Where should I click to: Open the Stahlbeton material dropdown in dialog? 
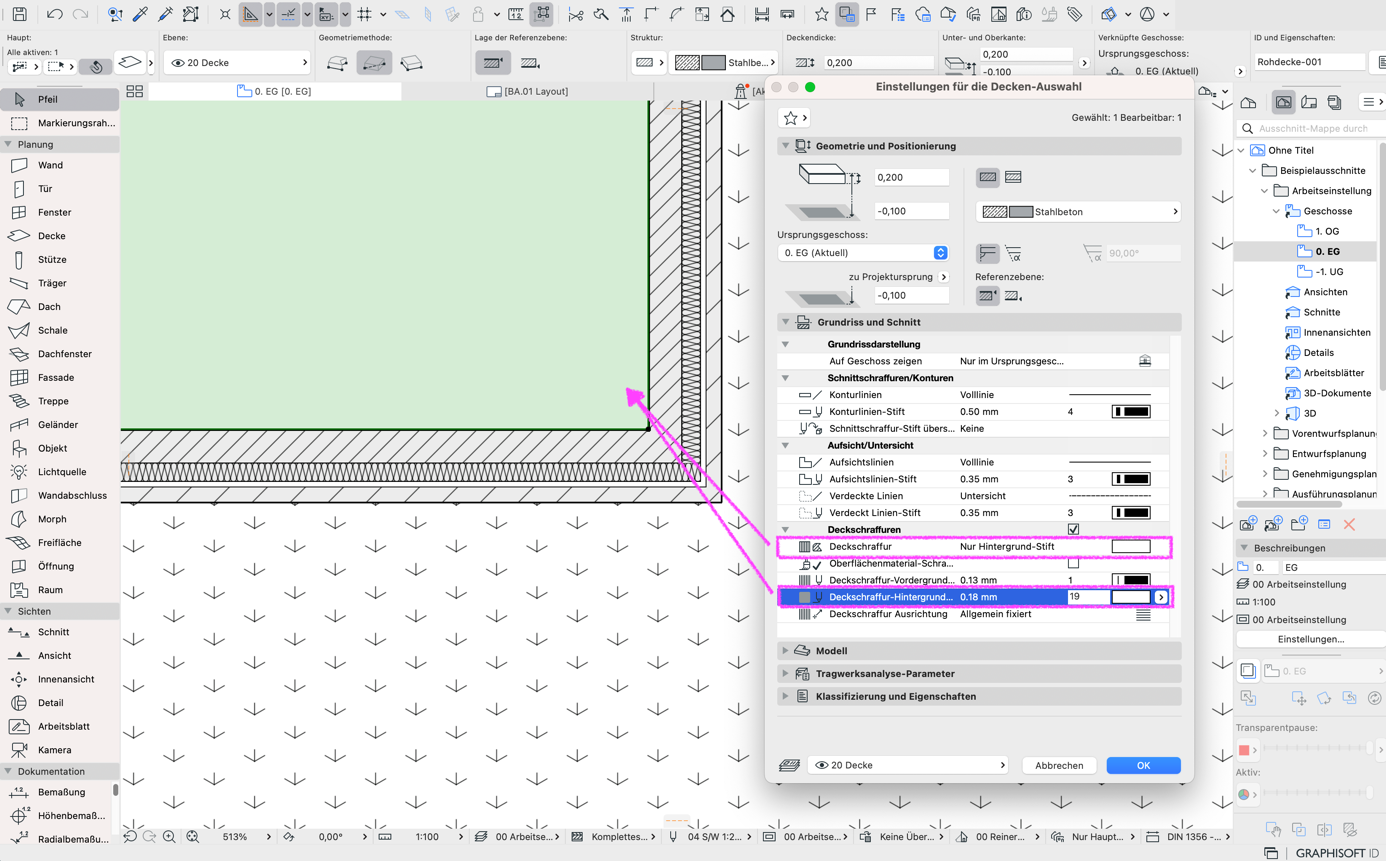1078,212
